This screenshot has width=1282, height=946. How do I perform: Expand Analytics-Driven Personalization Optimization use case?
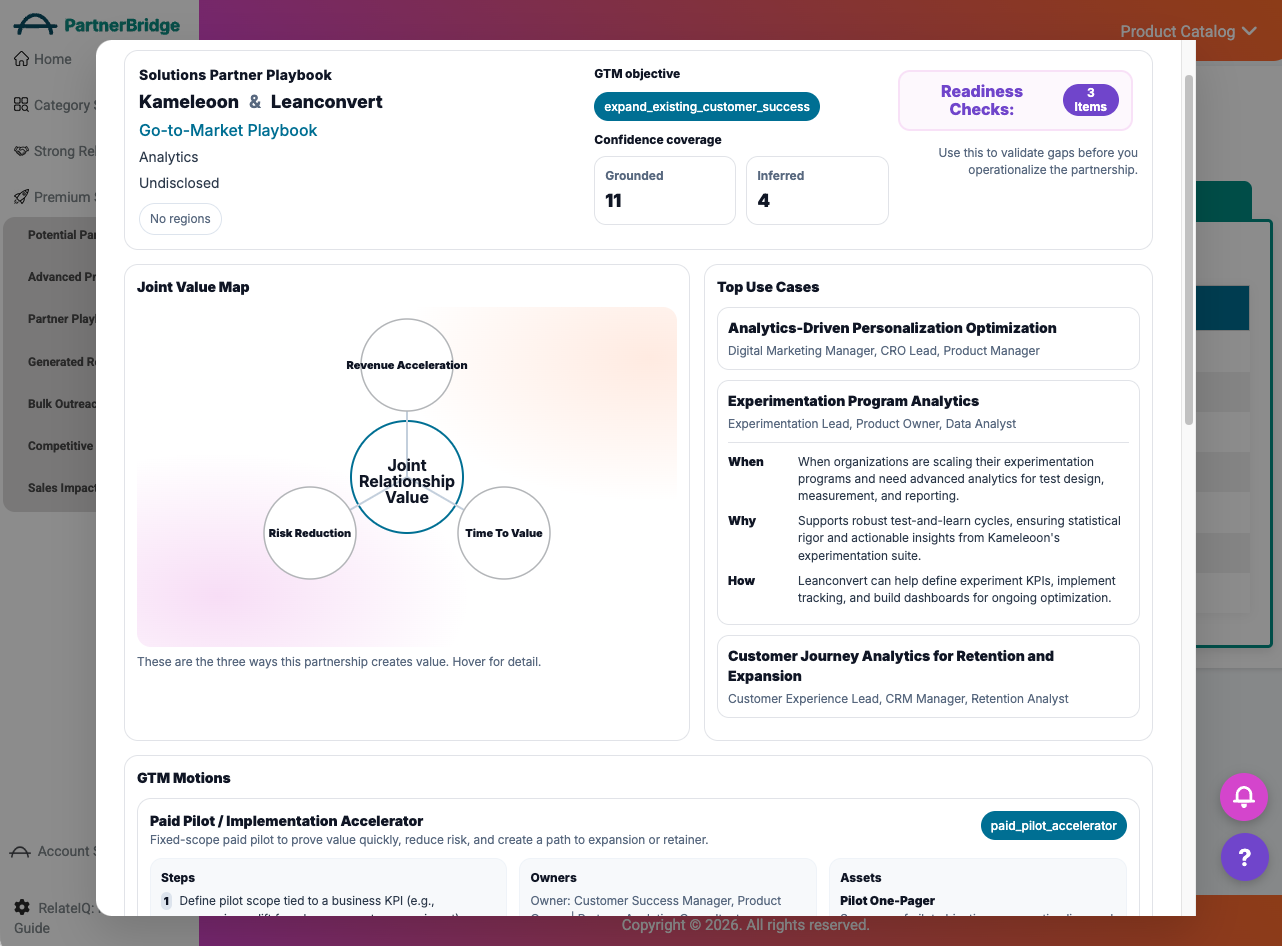pos(928,338)
